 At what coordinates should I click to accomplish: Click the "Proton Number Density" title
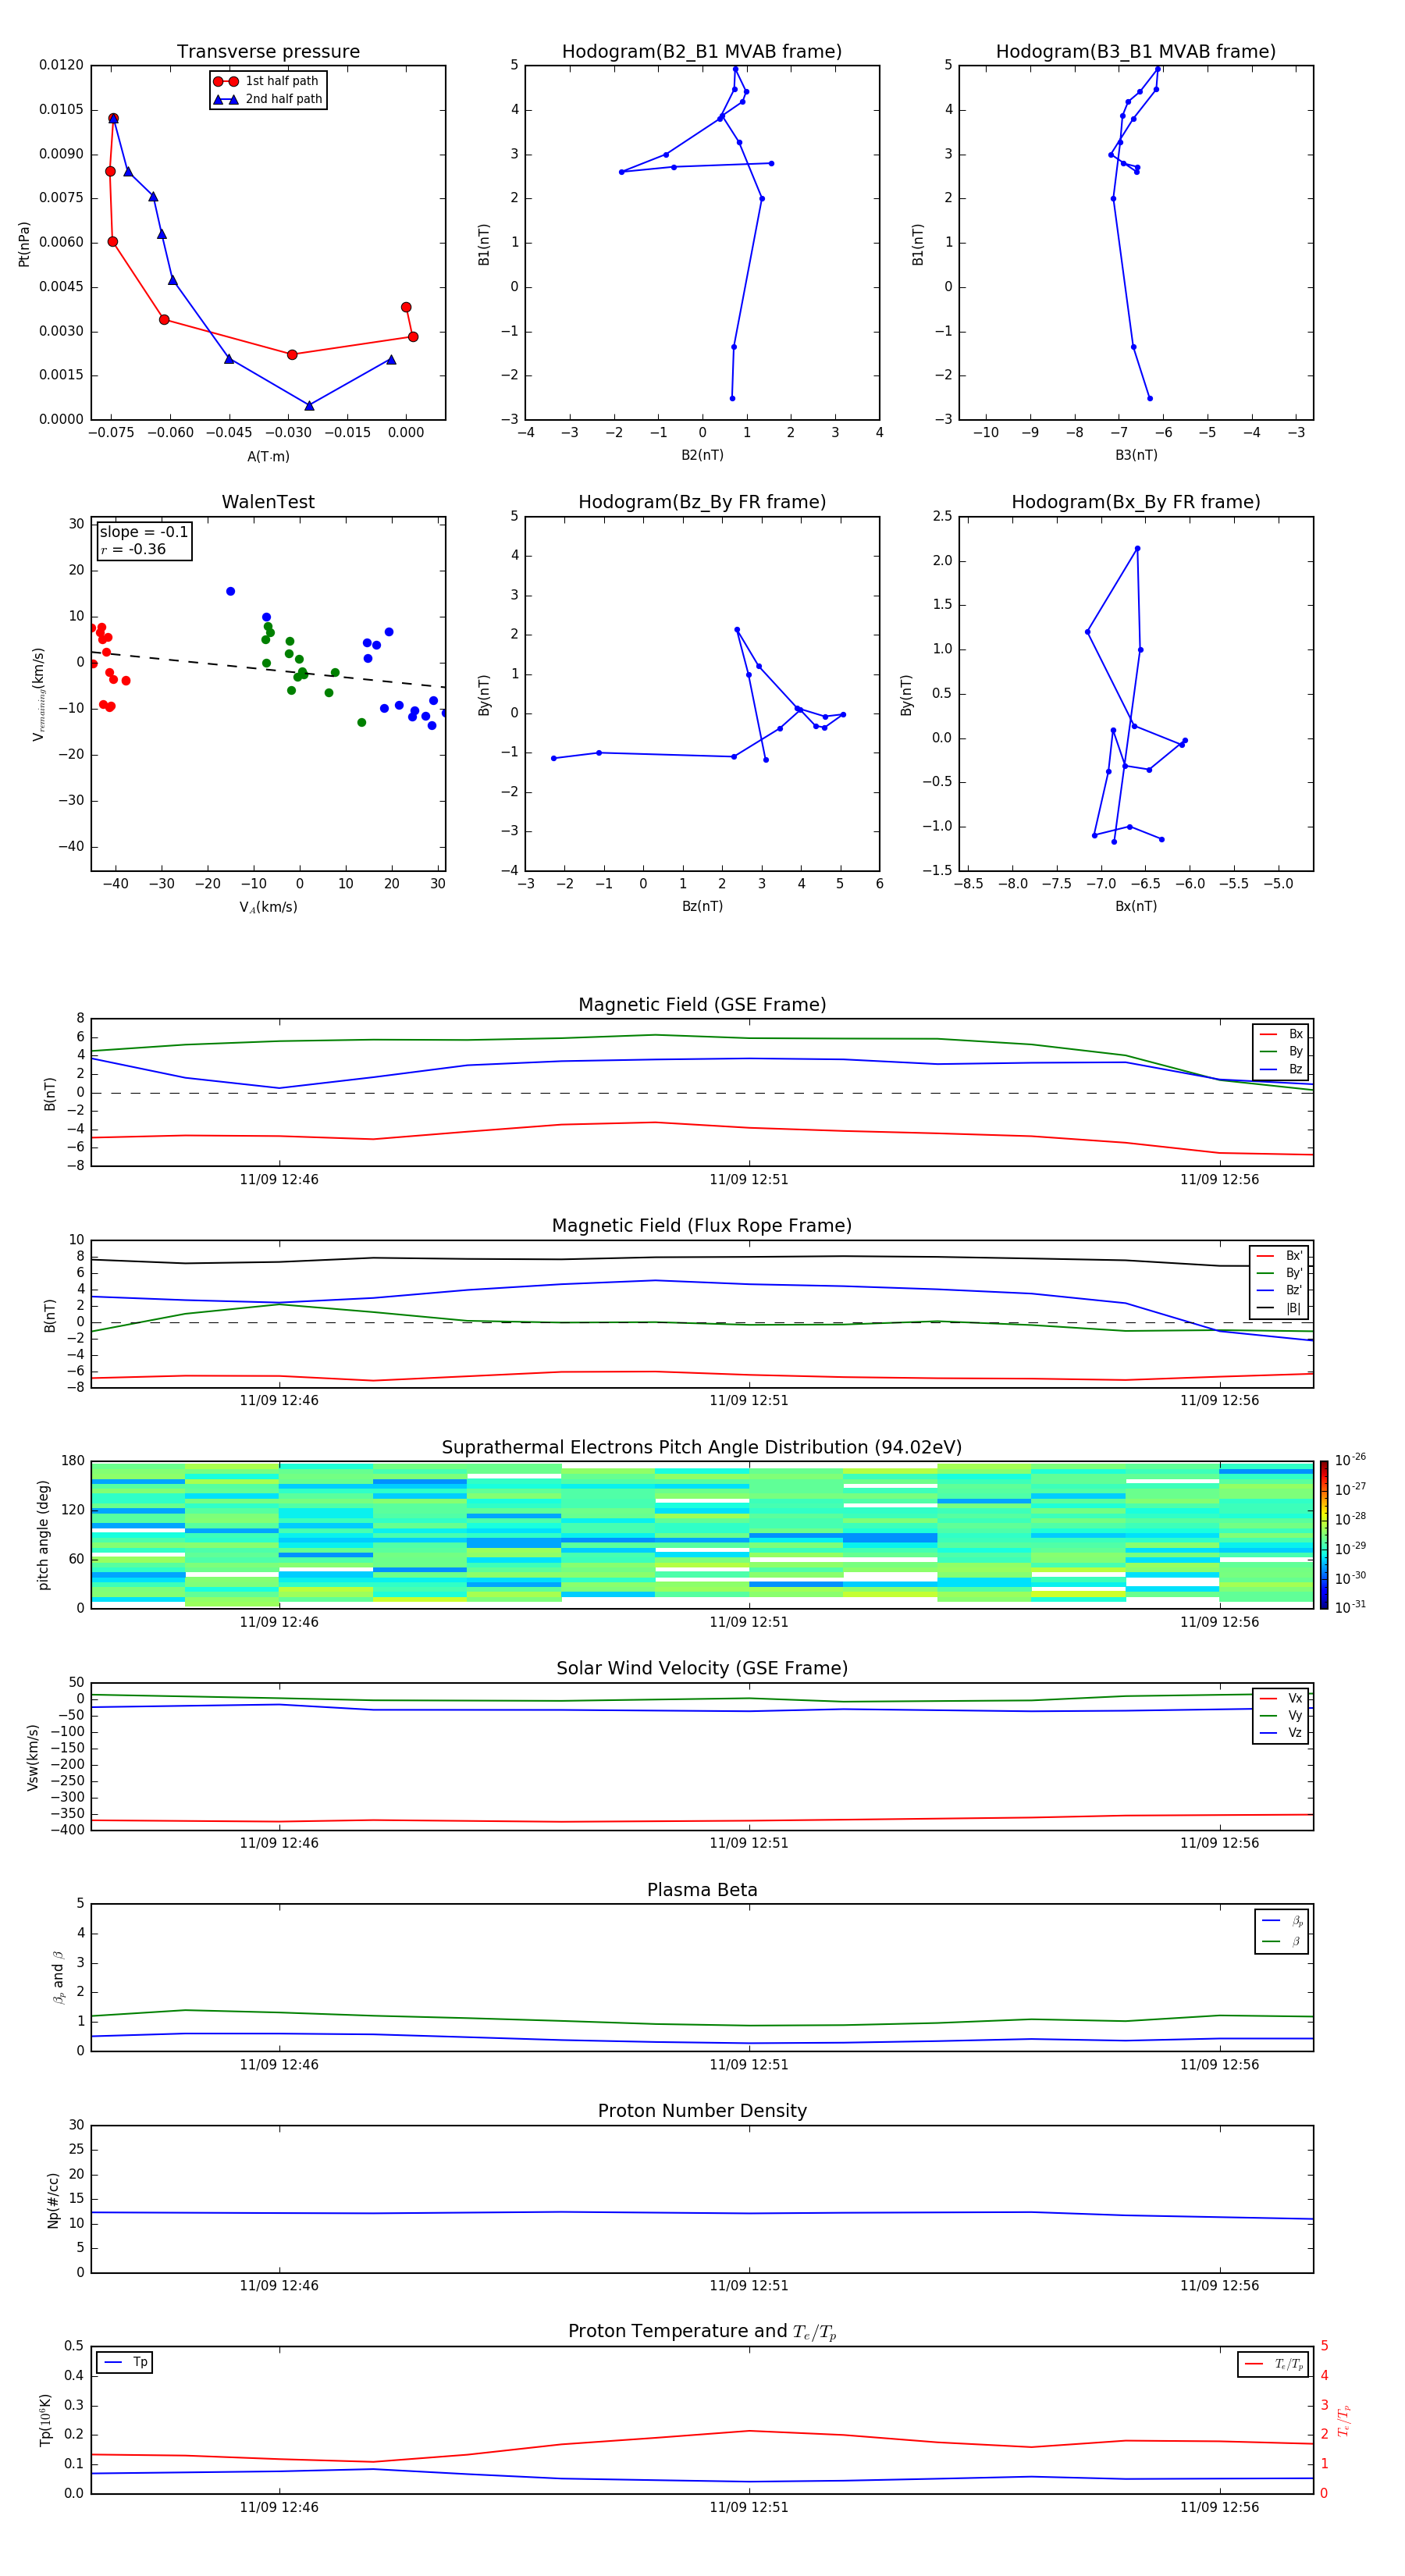point(702,2111)
